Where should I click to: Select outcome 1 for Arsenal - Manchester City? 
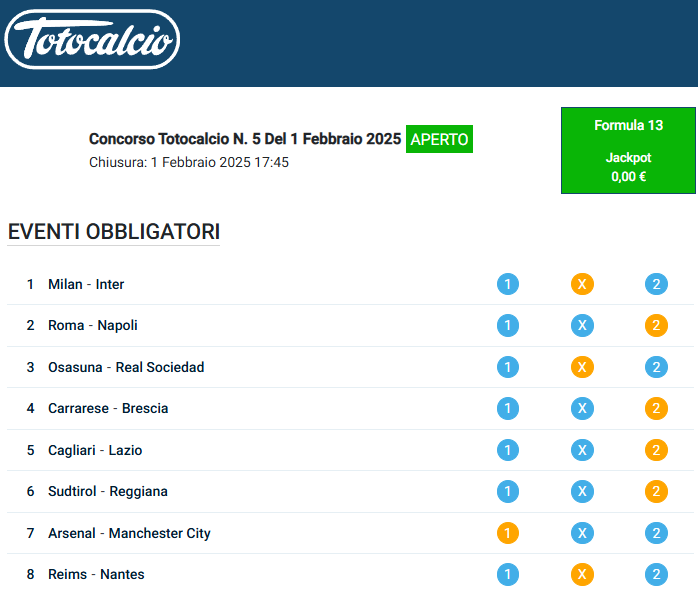508,533
